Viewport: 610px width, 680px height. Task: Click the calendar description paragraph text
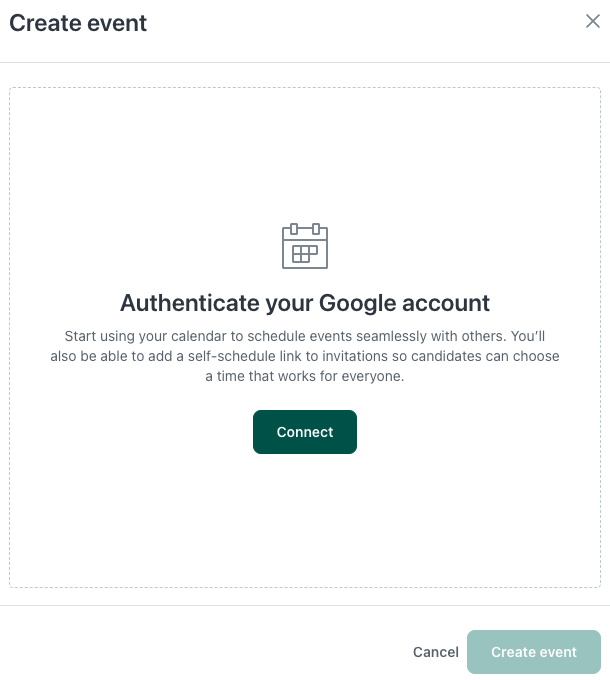click(305, 356)
